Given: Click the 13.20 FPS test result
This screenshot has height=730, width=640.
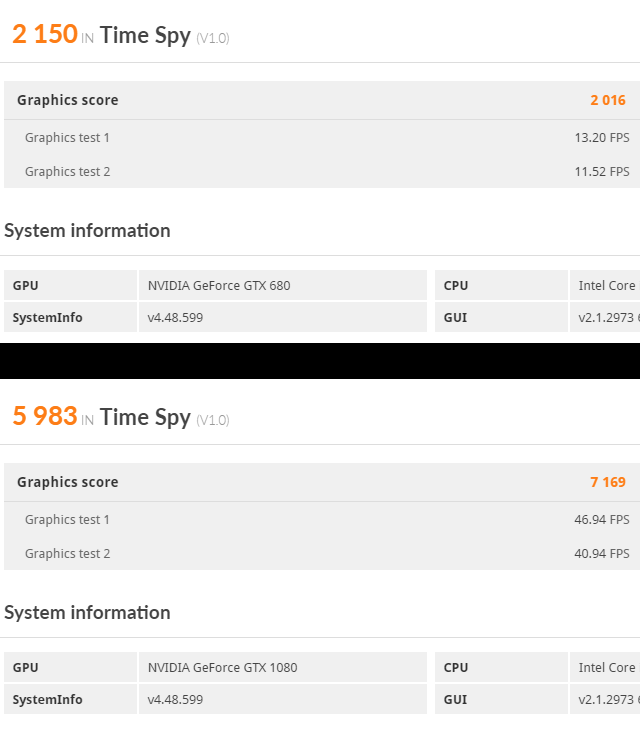Looking at the screenshot, I should [x=601, y=137].
